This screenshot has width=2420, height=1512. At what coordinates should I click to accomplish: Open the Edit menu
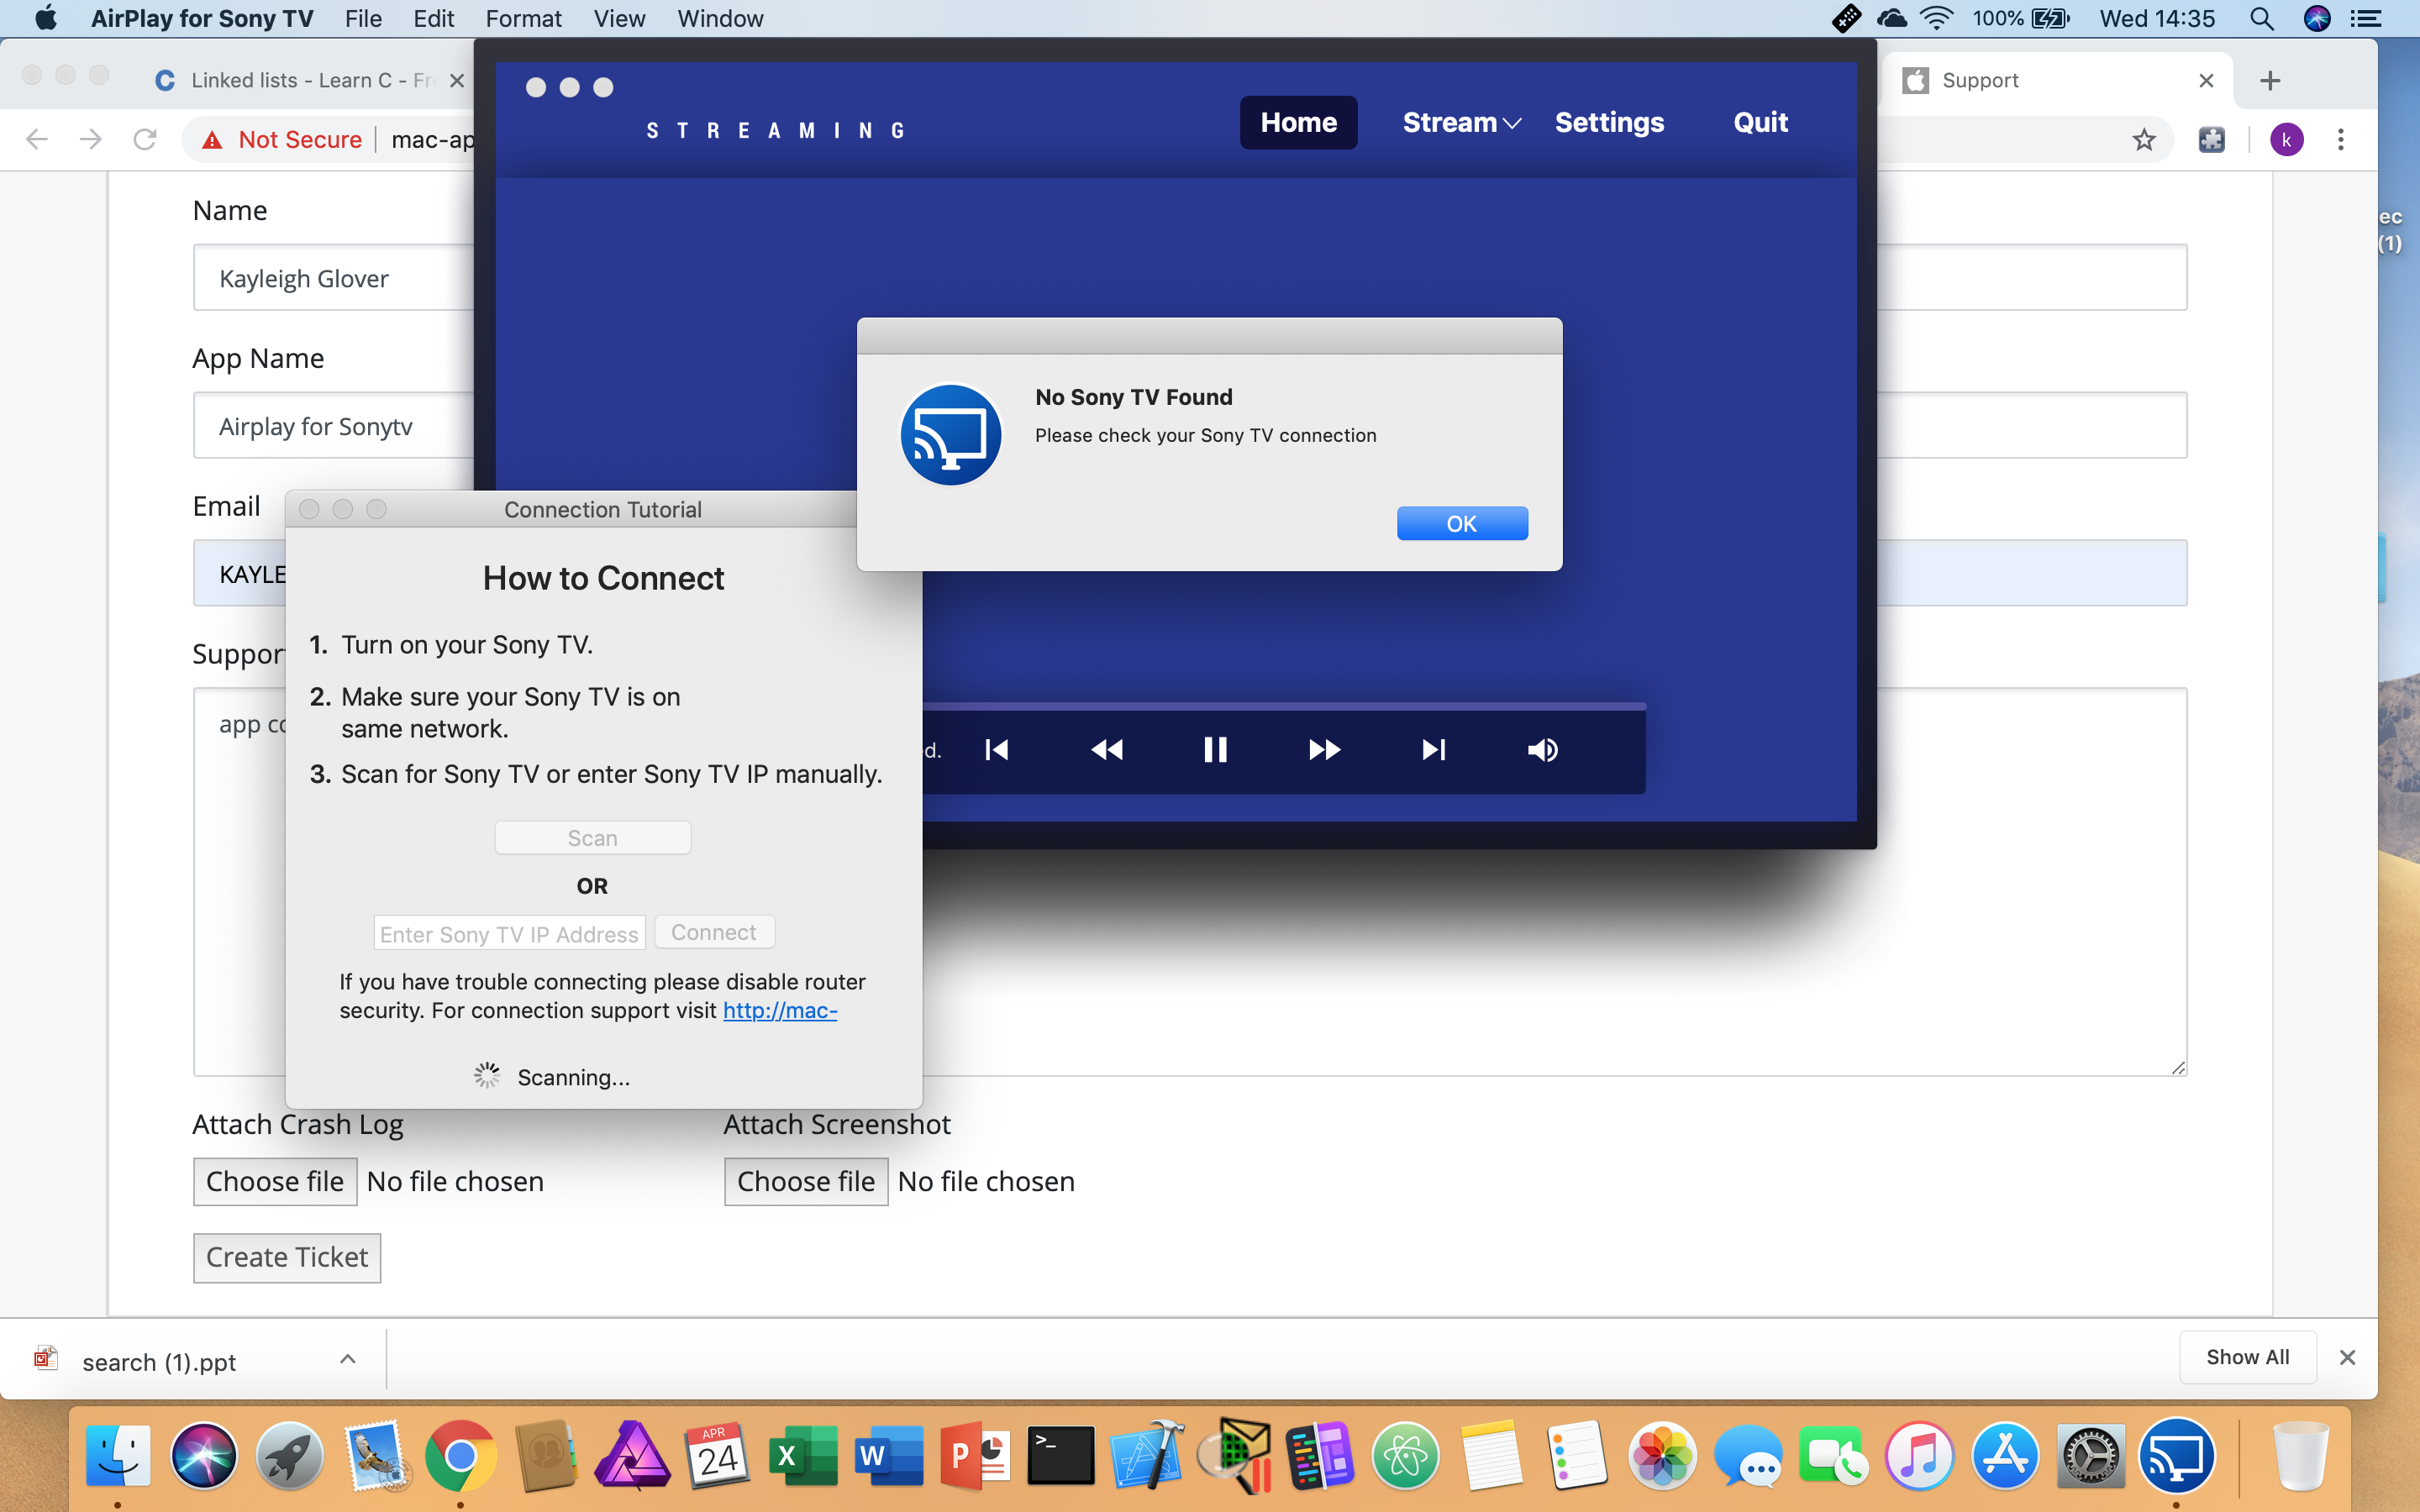[433, 18]
